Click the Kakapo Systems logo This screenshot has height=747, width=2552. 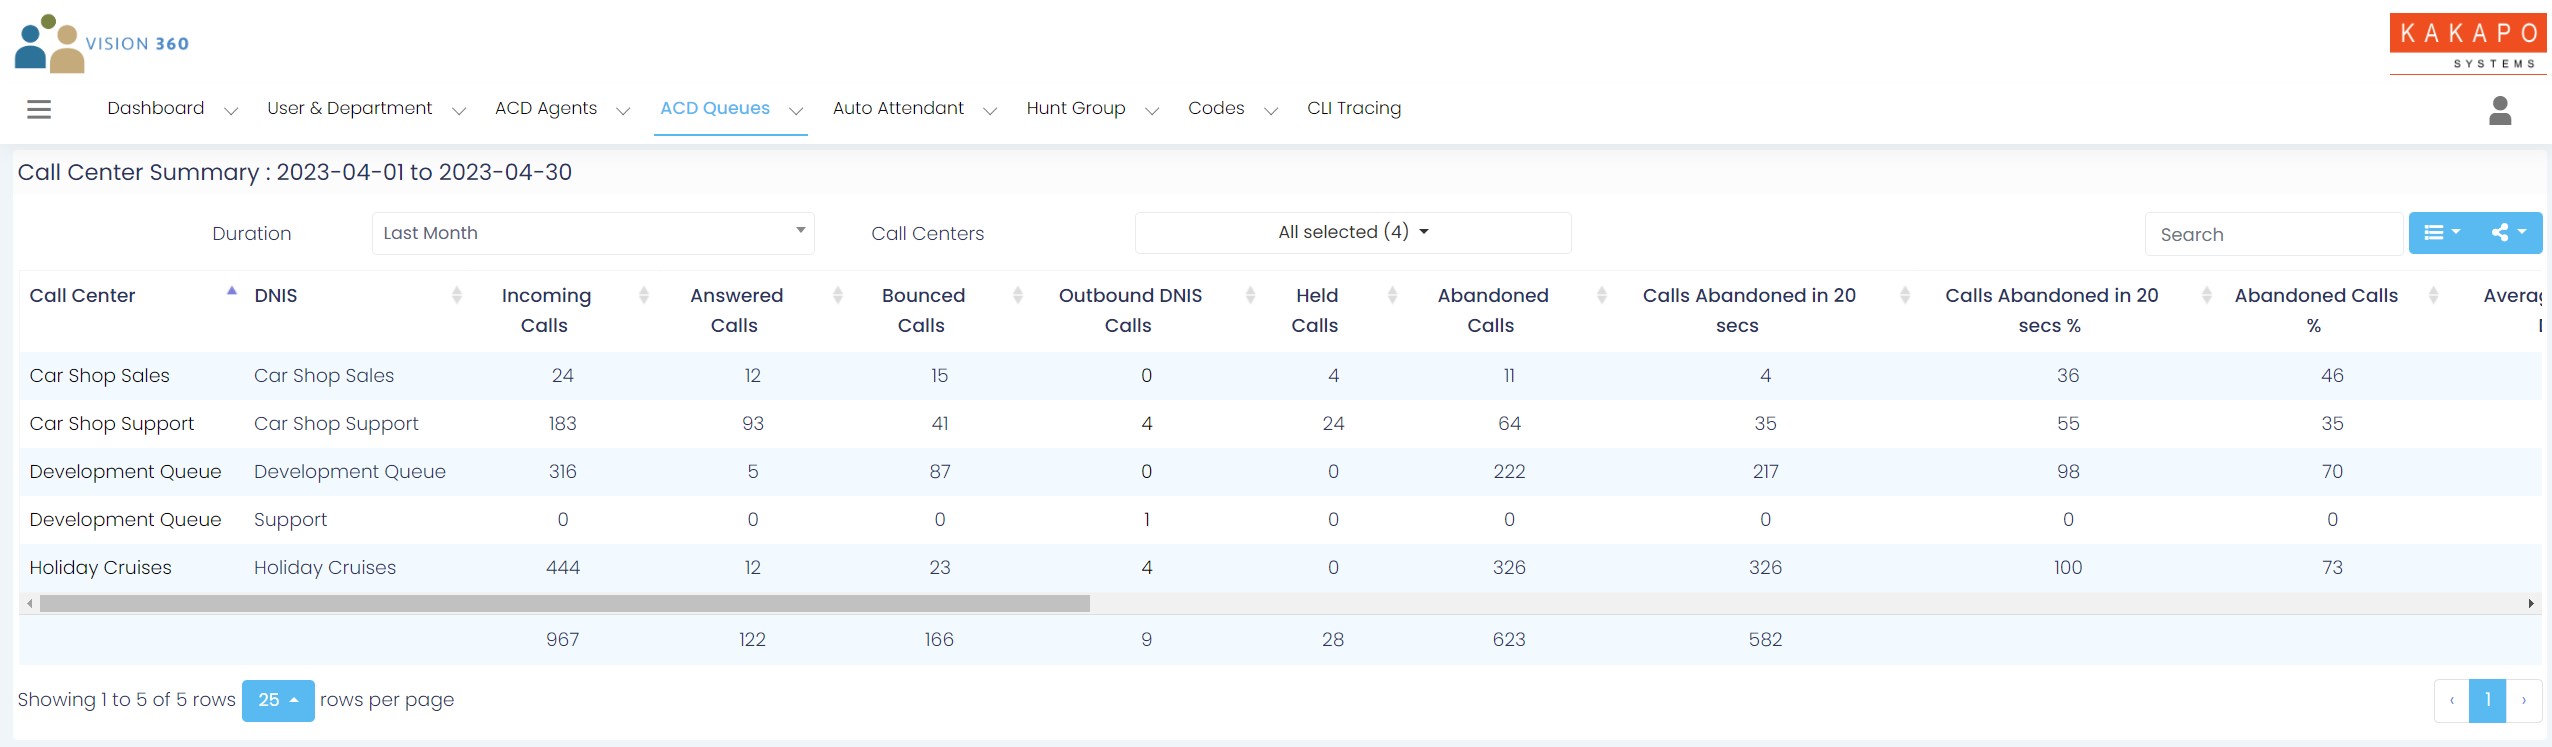click(2468, 43)
